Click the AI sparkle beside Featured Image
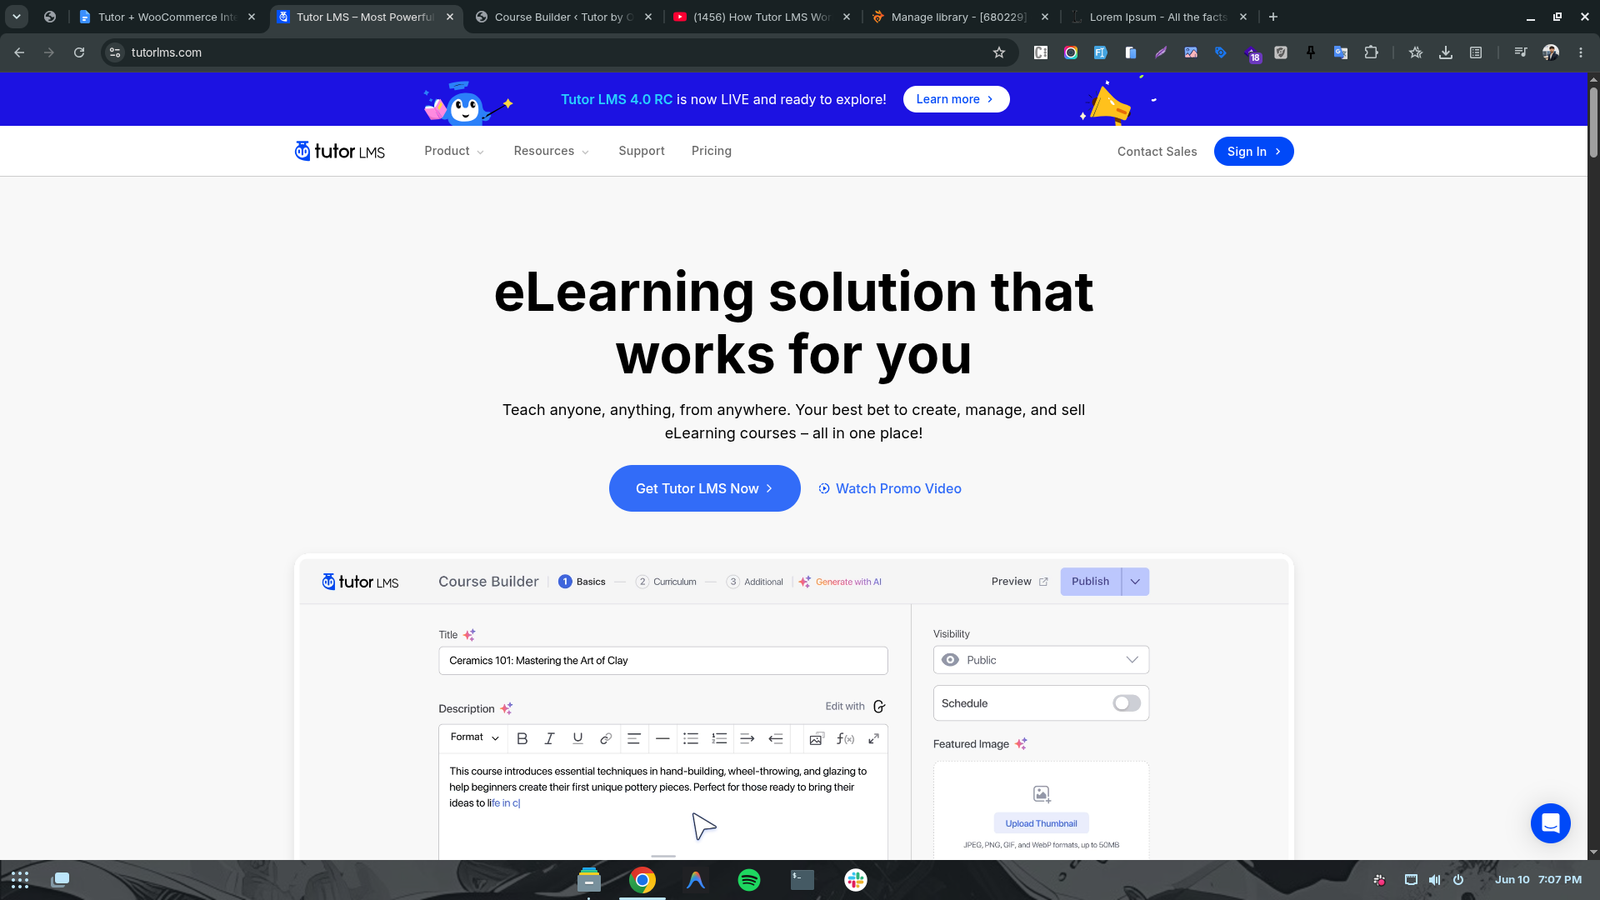 point(1021,744)
